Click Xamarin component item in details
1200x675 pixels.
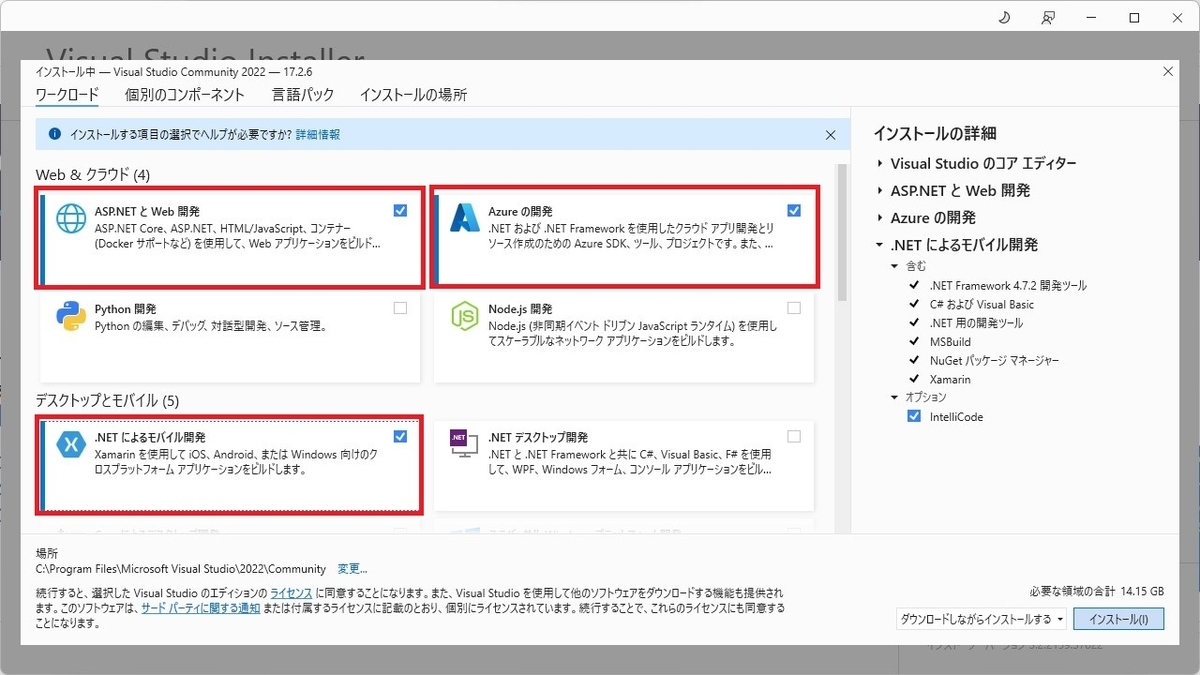tap(949, 379)
